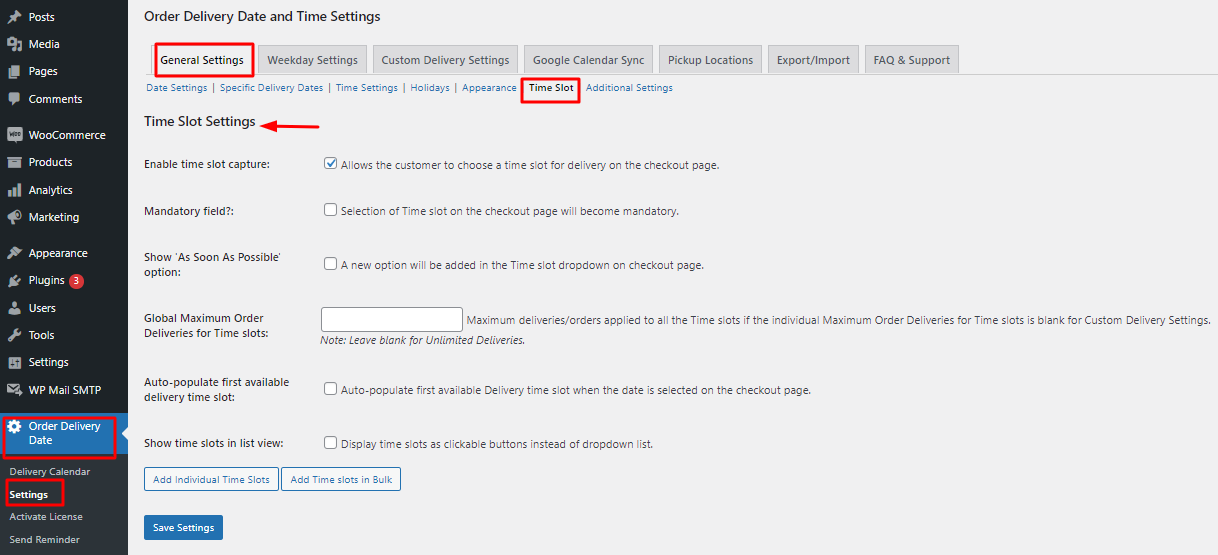Select the Time Slot sub-link
The height and width of the screenshot is (555, 1218).
551,88
